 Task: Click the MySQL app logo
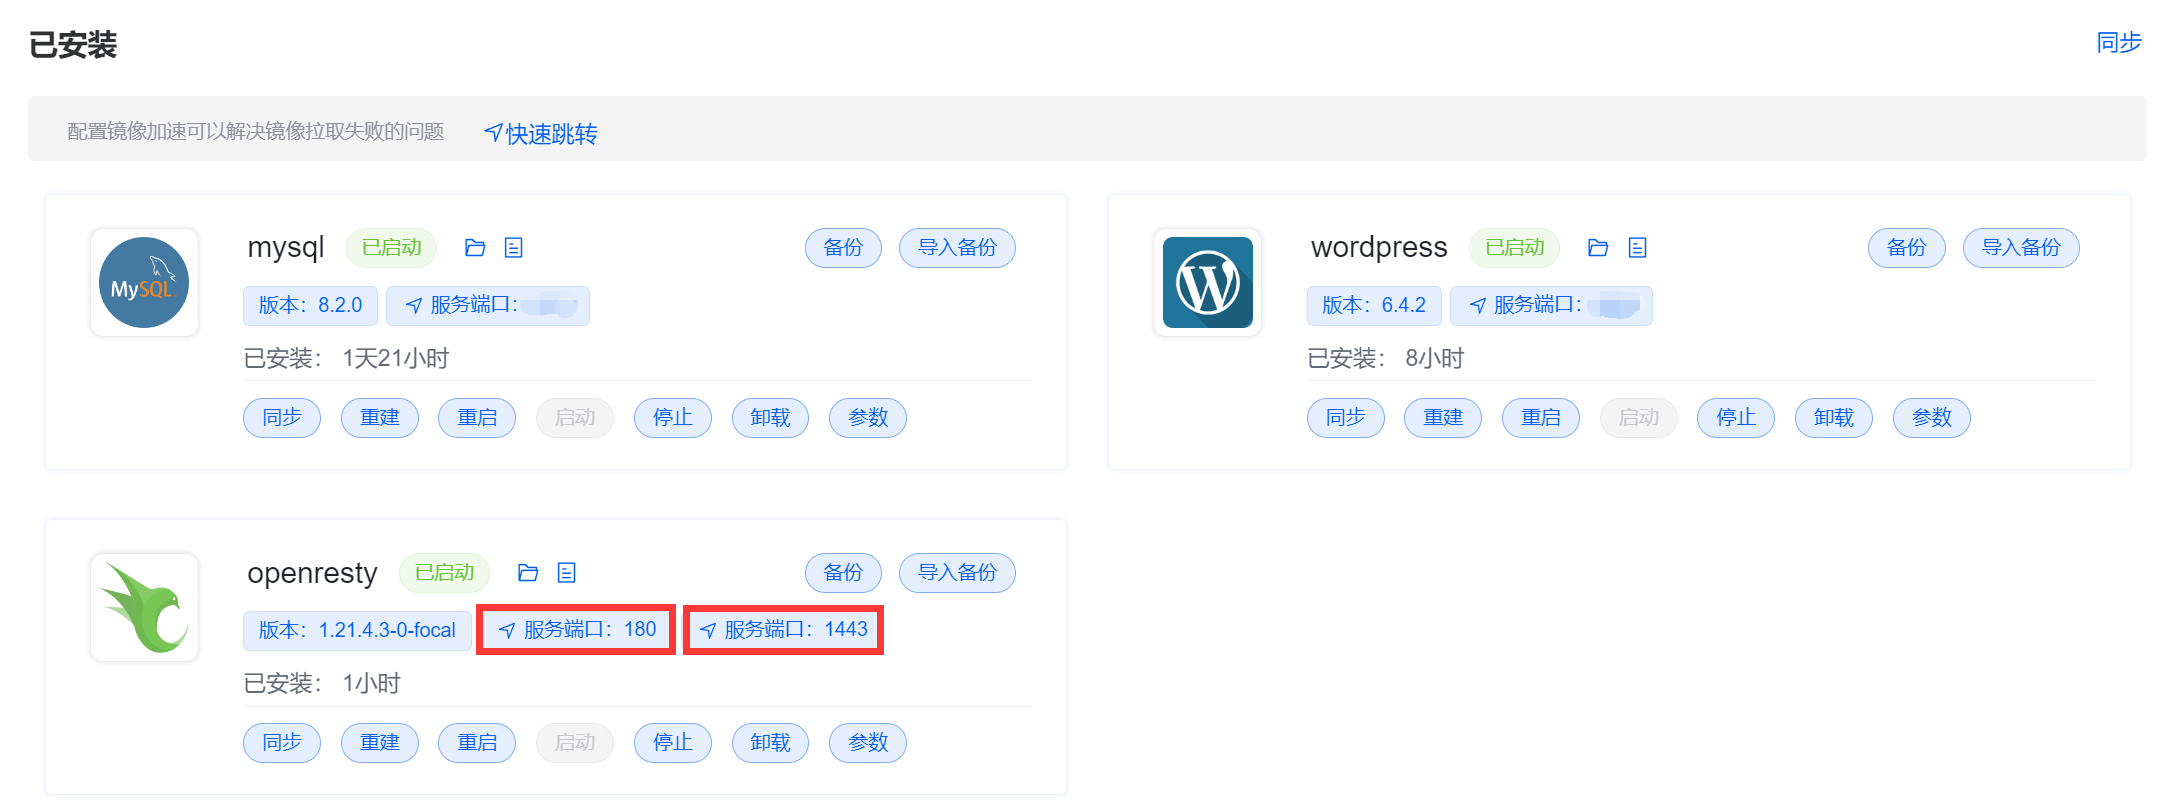click(144, 283)
